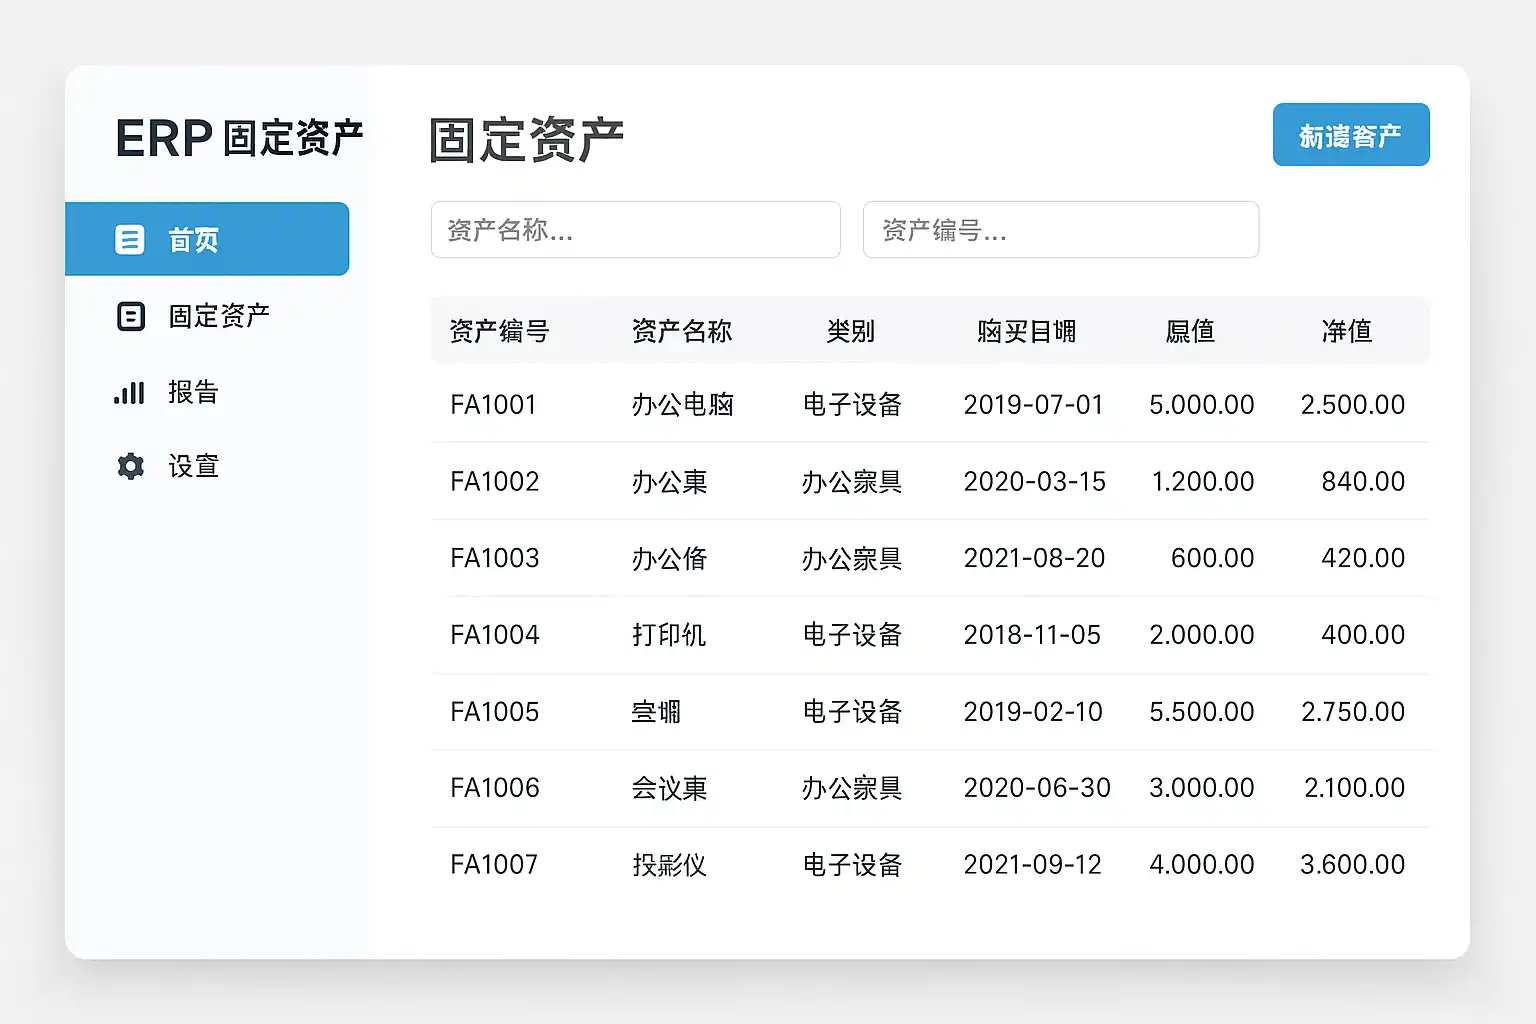
Task: Go to the 报告 sidebar menu item
Action: pos(193,392)
